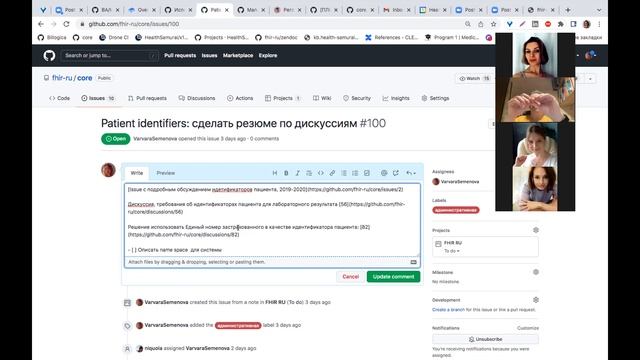The image size is (640, 360).
Task: Reload the page in browser
Action: (x=66, y=24)
